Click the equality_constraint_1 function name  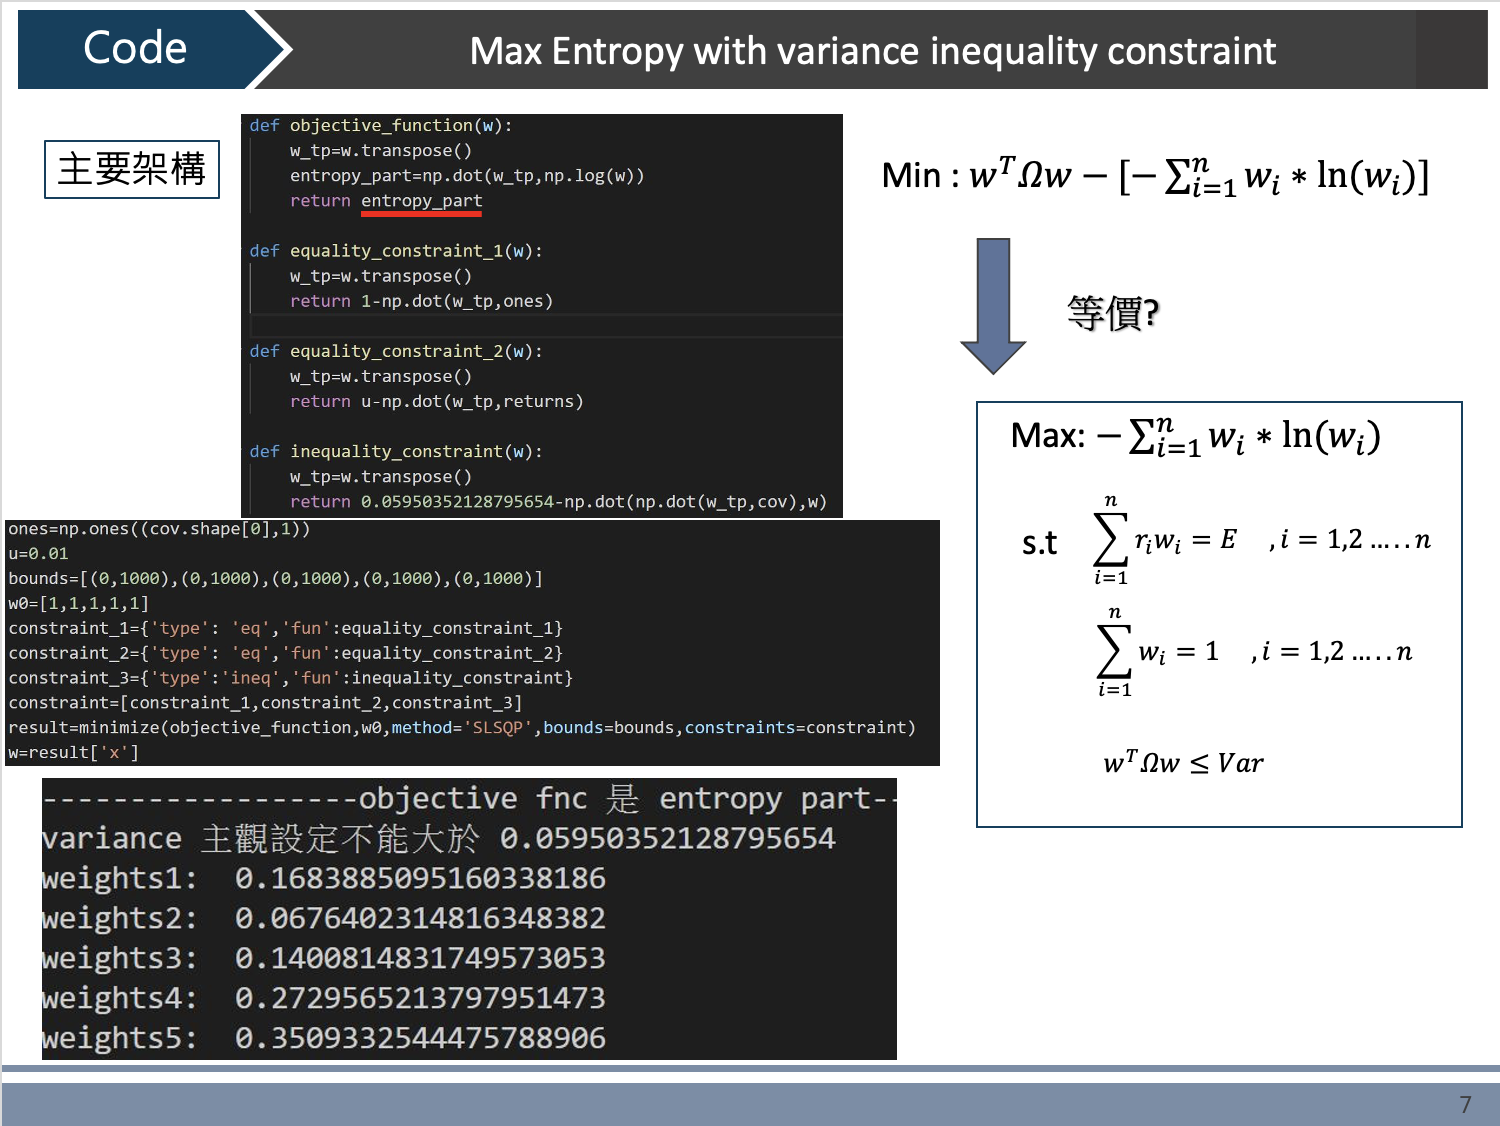click(x=395, y=250)
